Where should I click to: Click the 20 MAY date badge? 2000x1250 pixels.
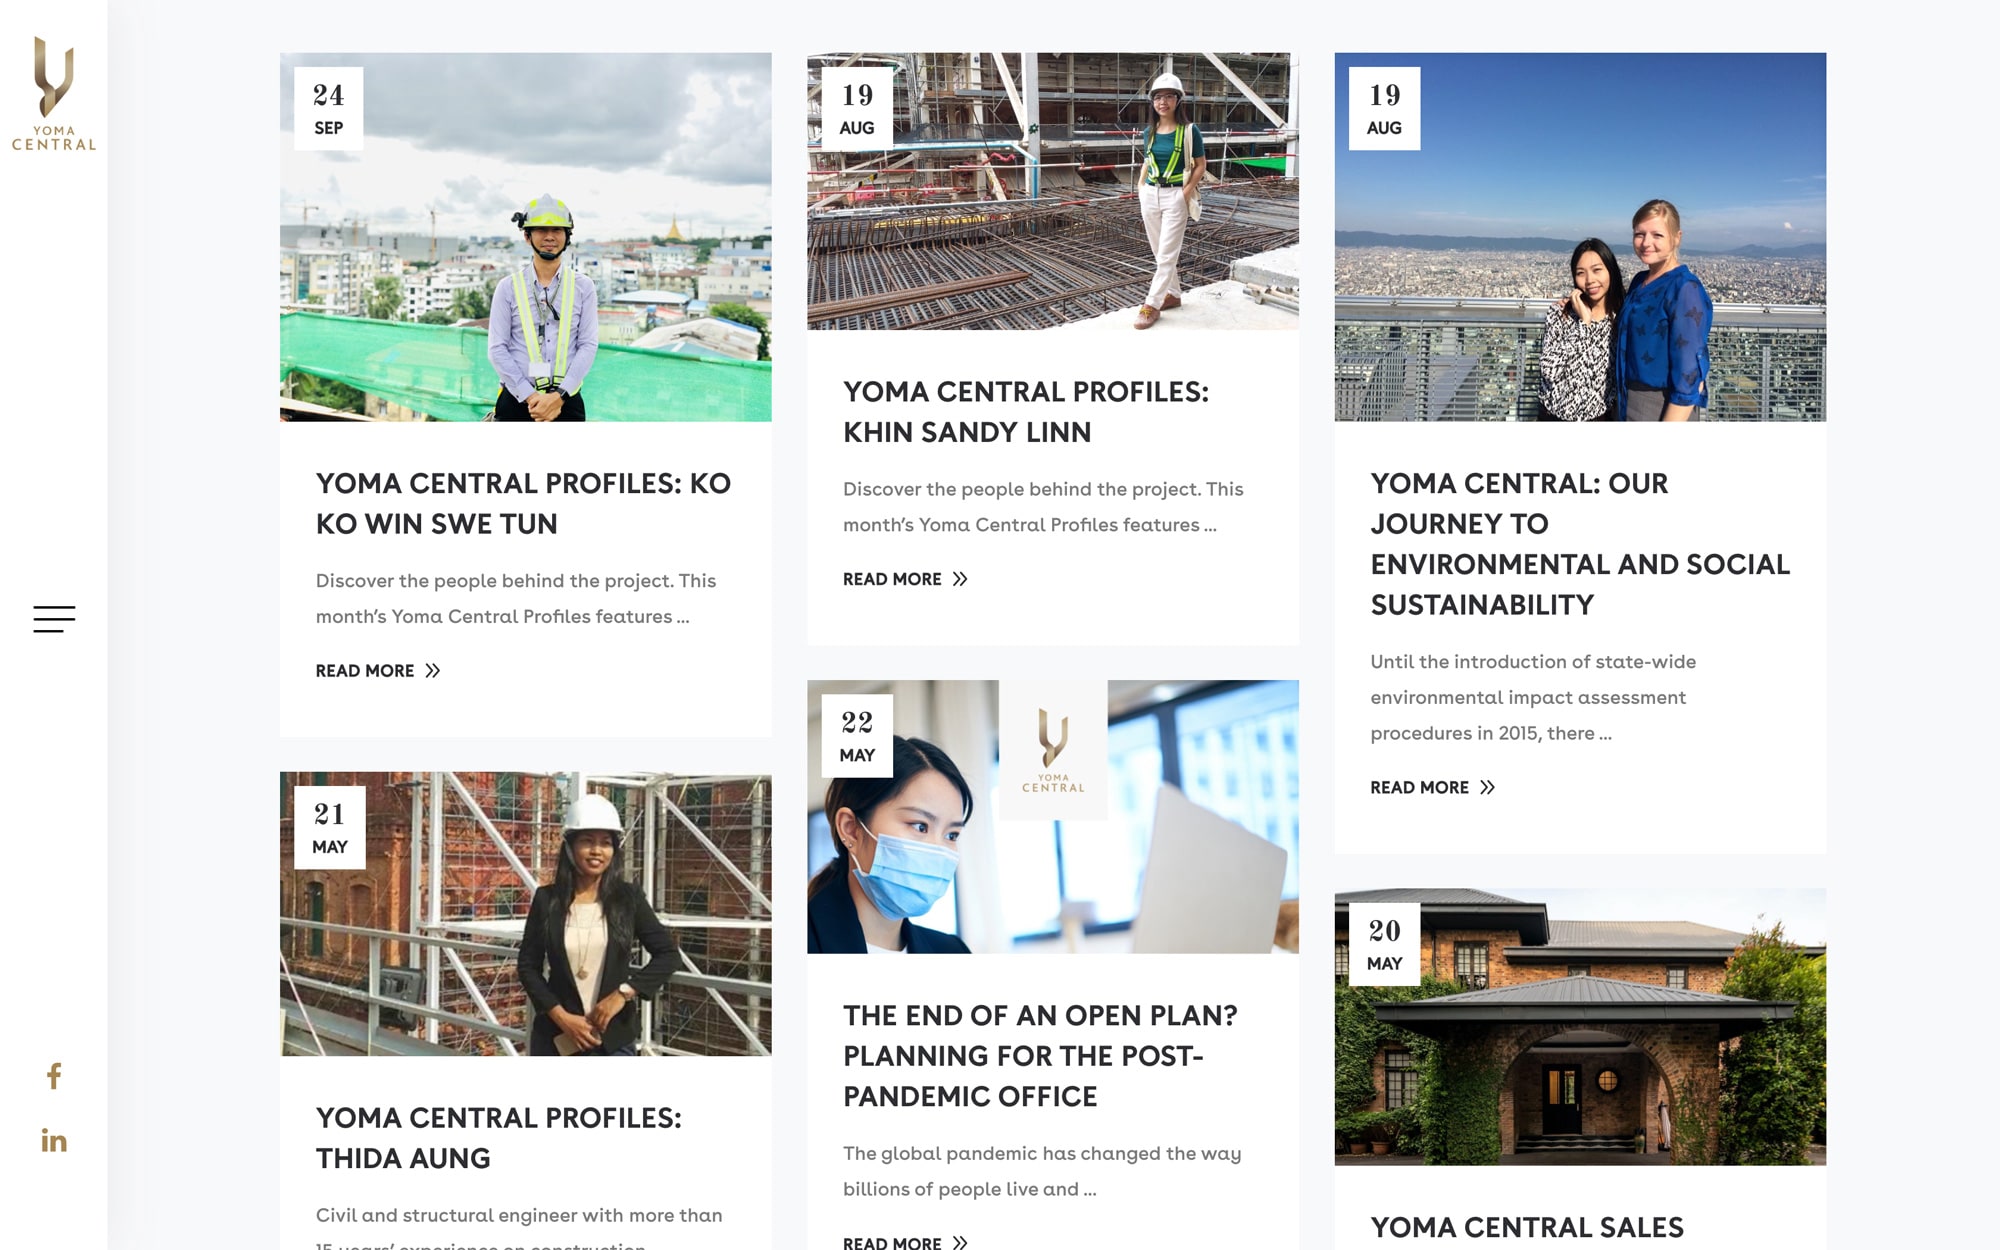tap(1385, 945)
